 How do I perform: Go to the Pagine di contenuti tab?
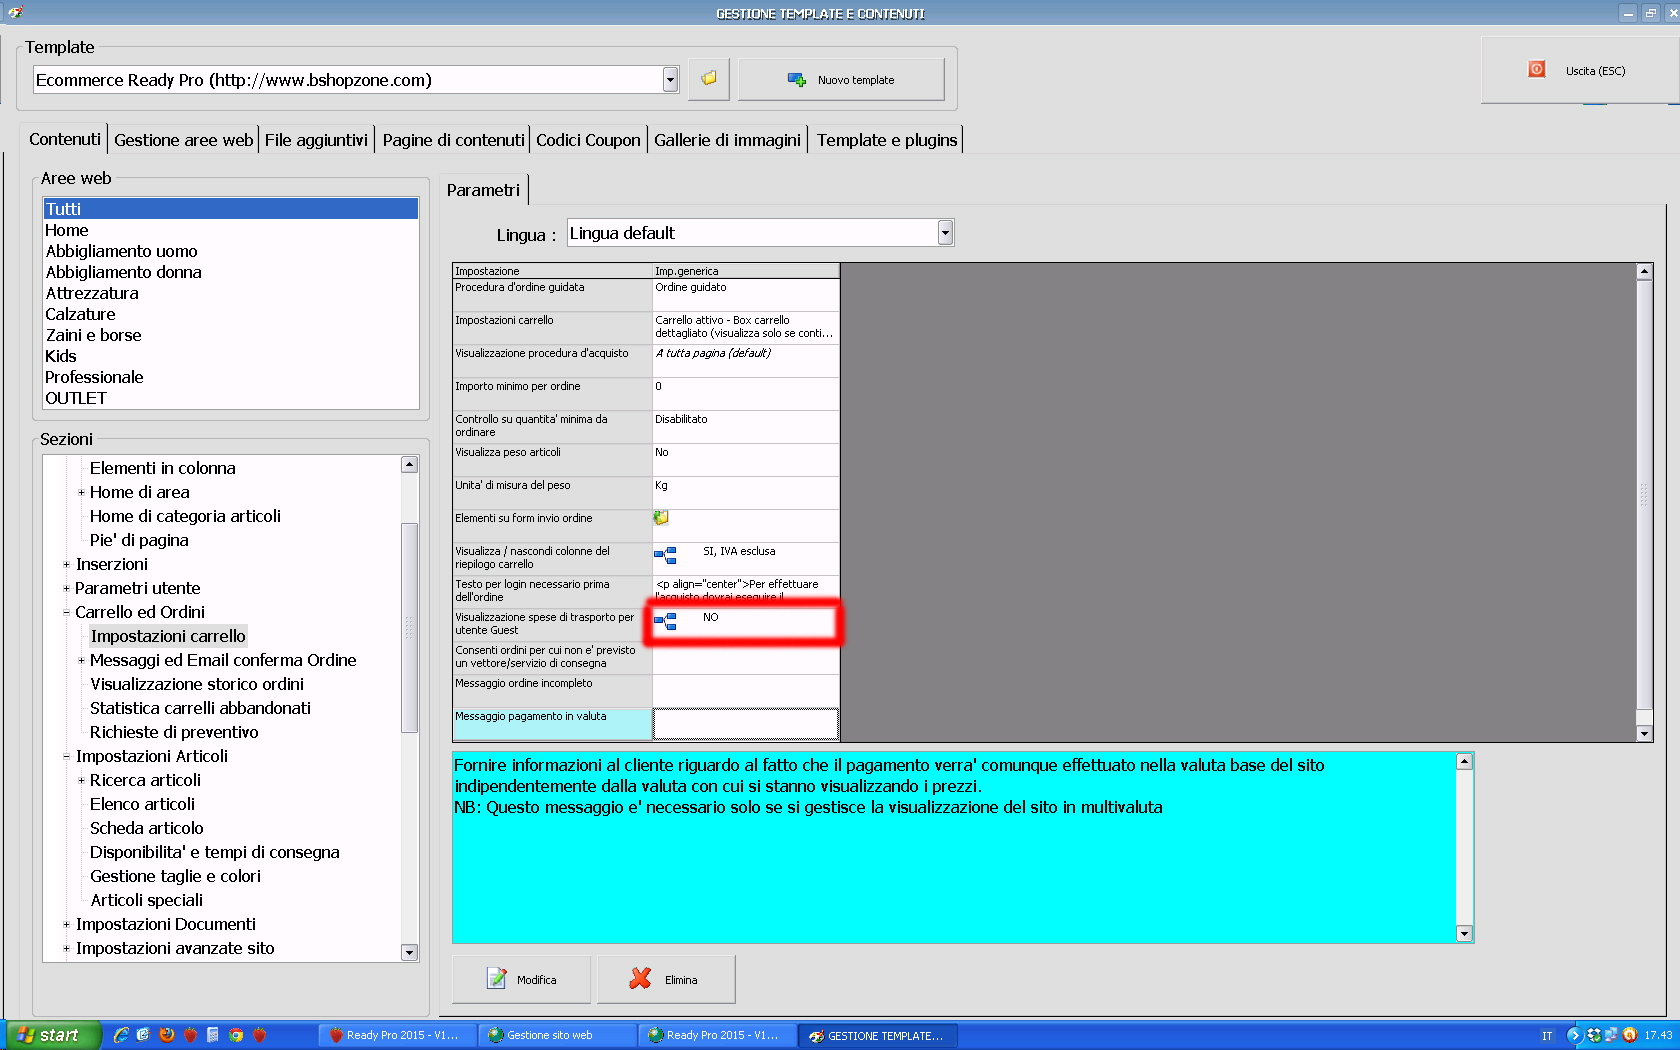coord(453,140)
